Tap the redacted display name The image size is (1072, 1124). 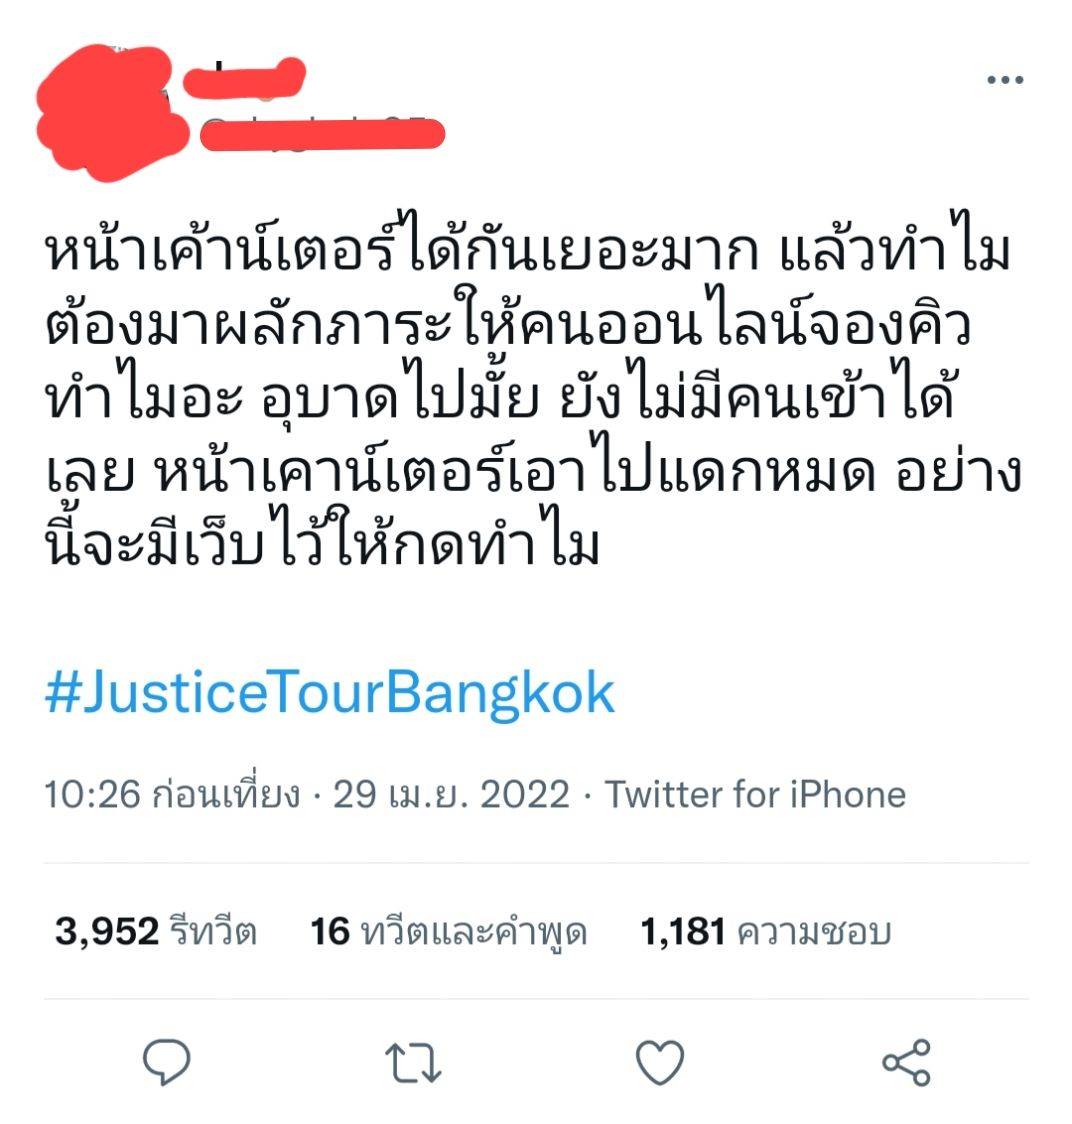pyautogui.click(x=245, y=76)
